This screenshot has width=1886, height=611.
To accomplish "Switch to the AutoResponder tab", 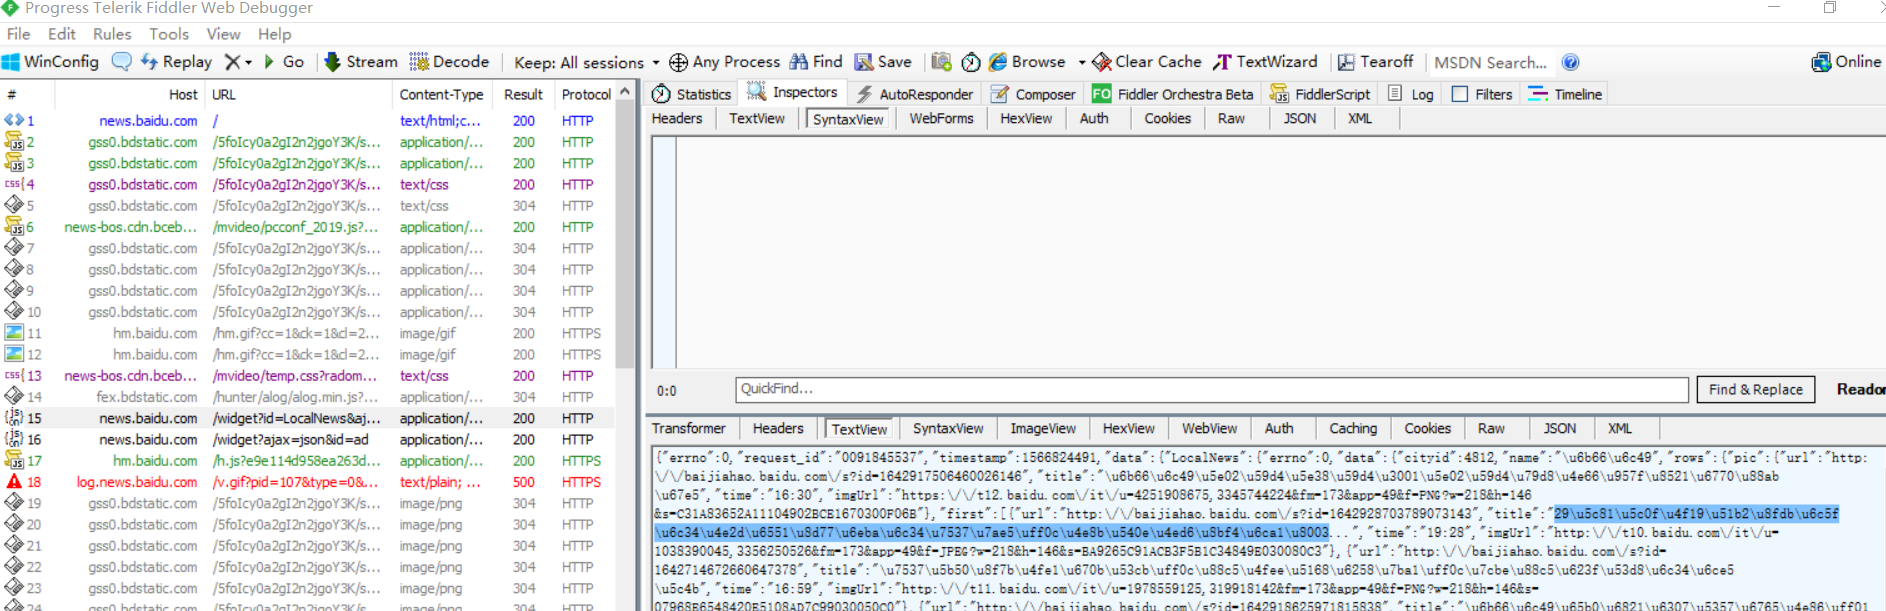I will (915, 94).
